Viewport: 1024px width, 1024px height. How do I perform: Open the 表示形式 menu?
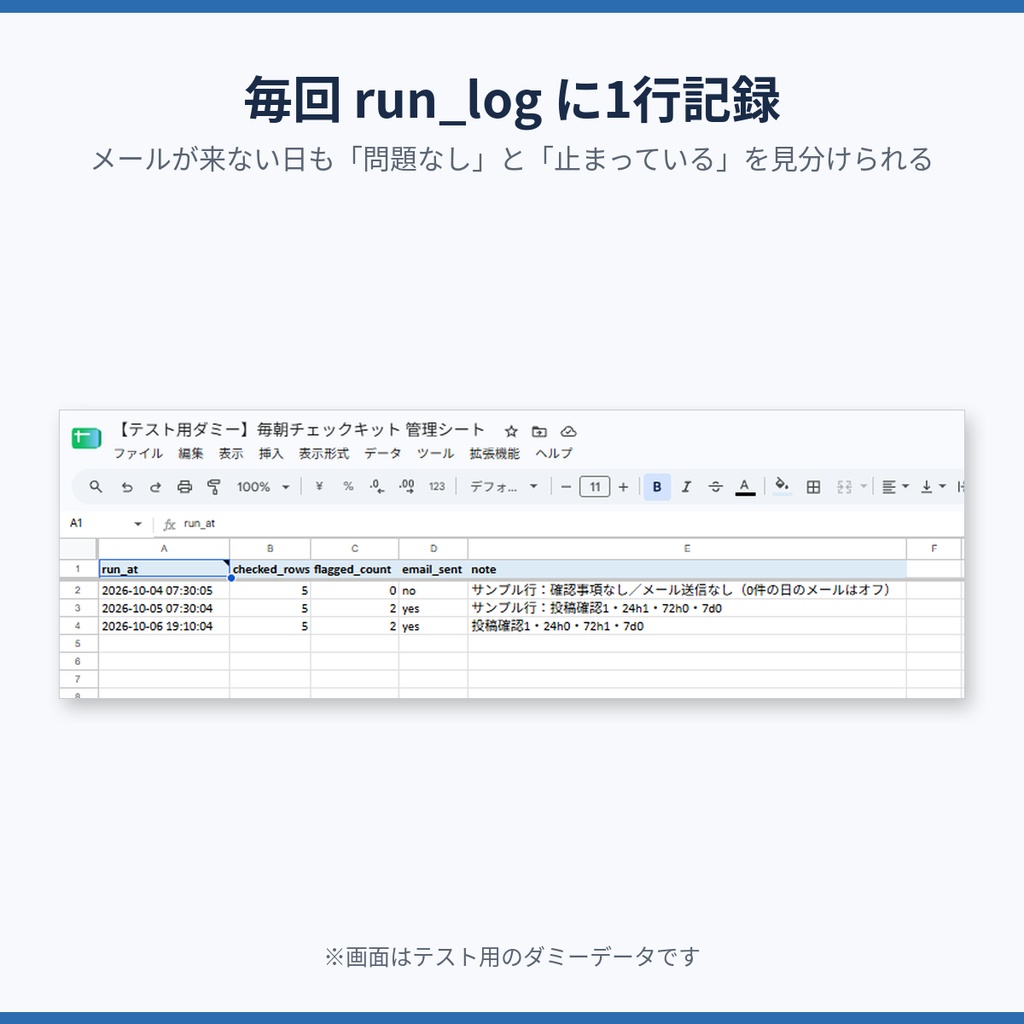click(x=324, y=453)
